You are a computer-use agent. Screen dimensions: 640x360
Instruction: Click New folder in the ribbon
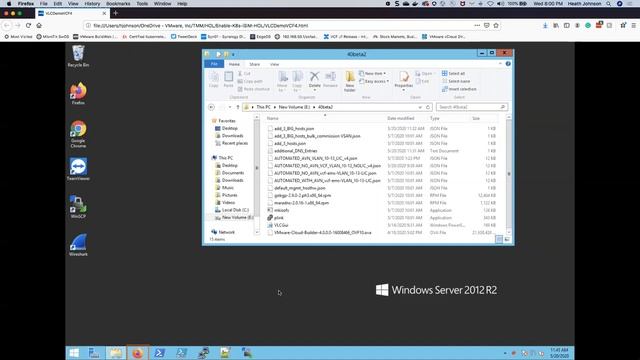coord(350,81)
